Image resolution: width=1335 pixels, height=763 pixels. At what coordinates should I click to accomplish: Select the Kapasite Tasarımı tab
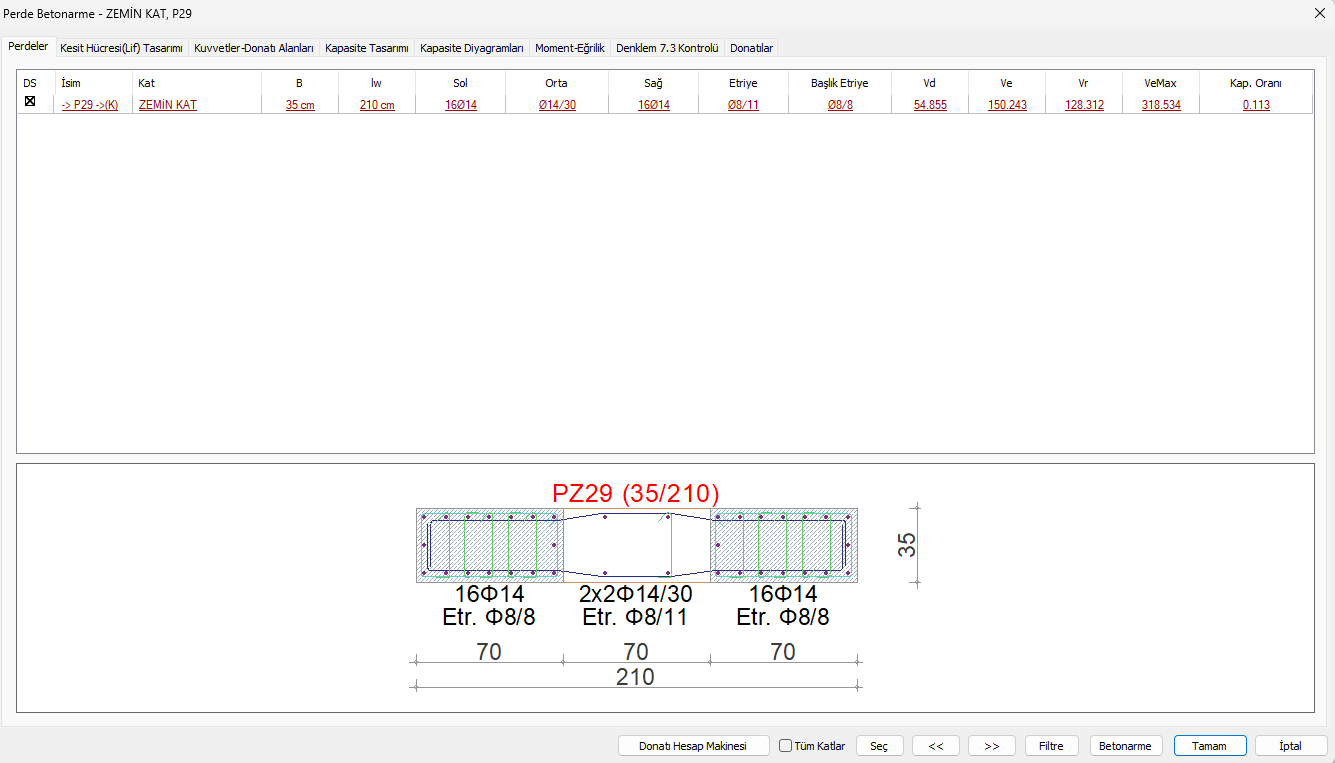(367, 48)
